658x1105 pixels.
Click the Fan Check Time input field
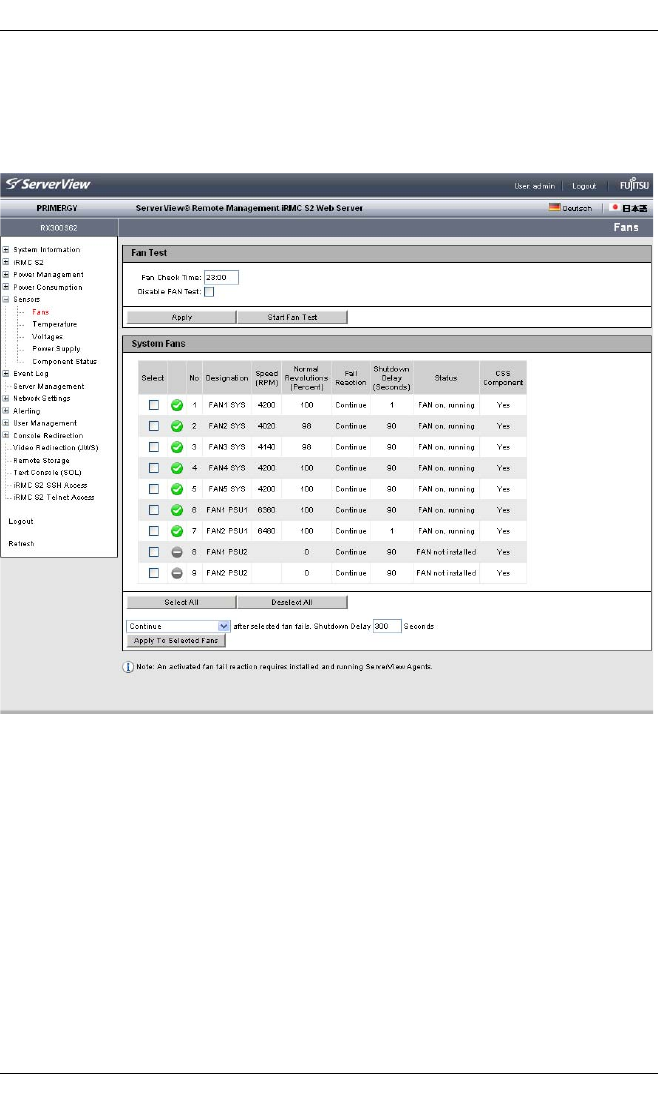(221, 278)
